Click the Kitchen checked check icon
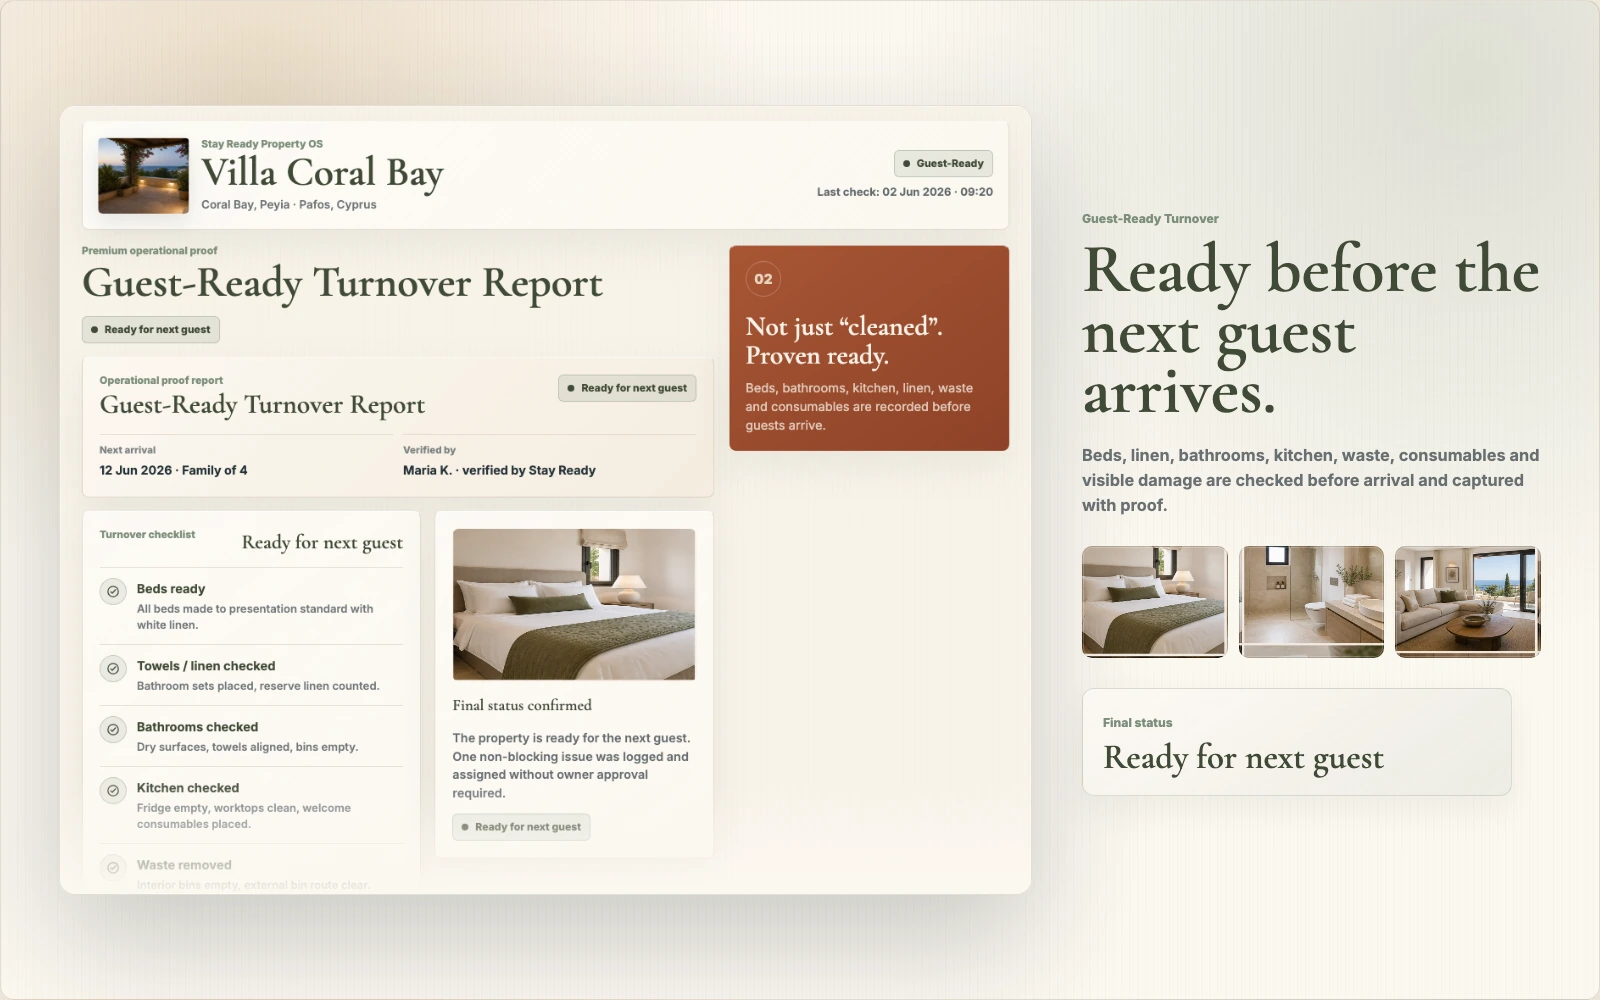The image size is (1600, 1000). [x=113, y=790]
